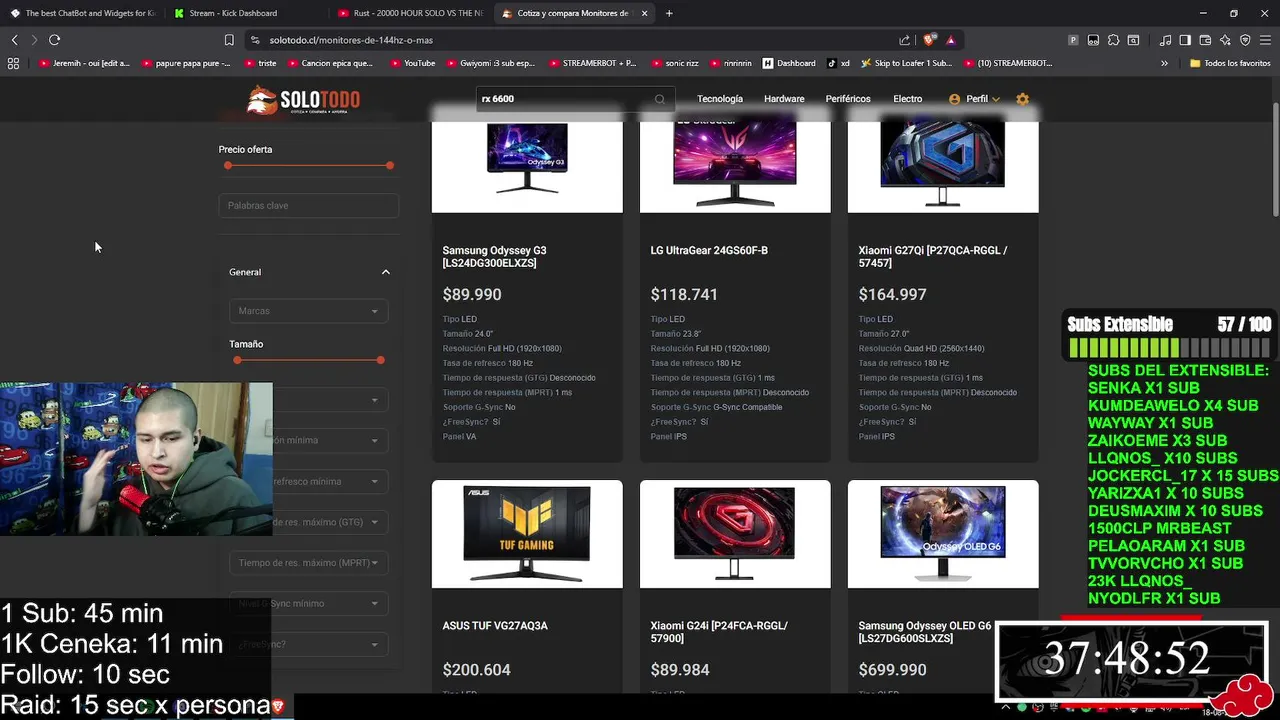
Task: Grab the Tamaño maximum slider handle
Action: tap(380, 360)
